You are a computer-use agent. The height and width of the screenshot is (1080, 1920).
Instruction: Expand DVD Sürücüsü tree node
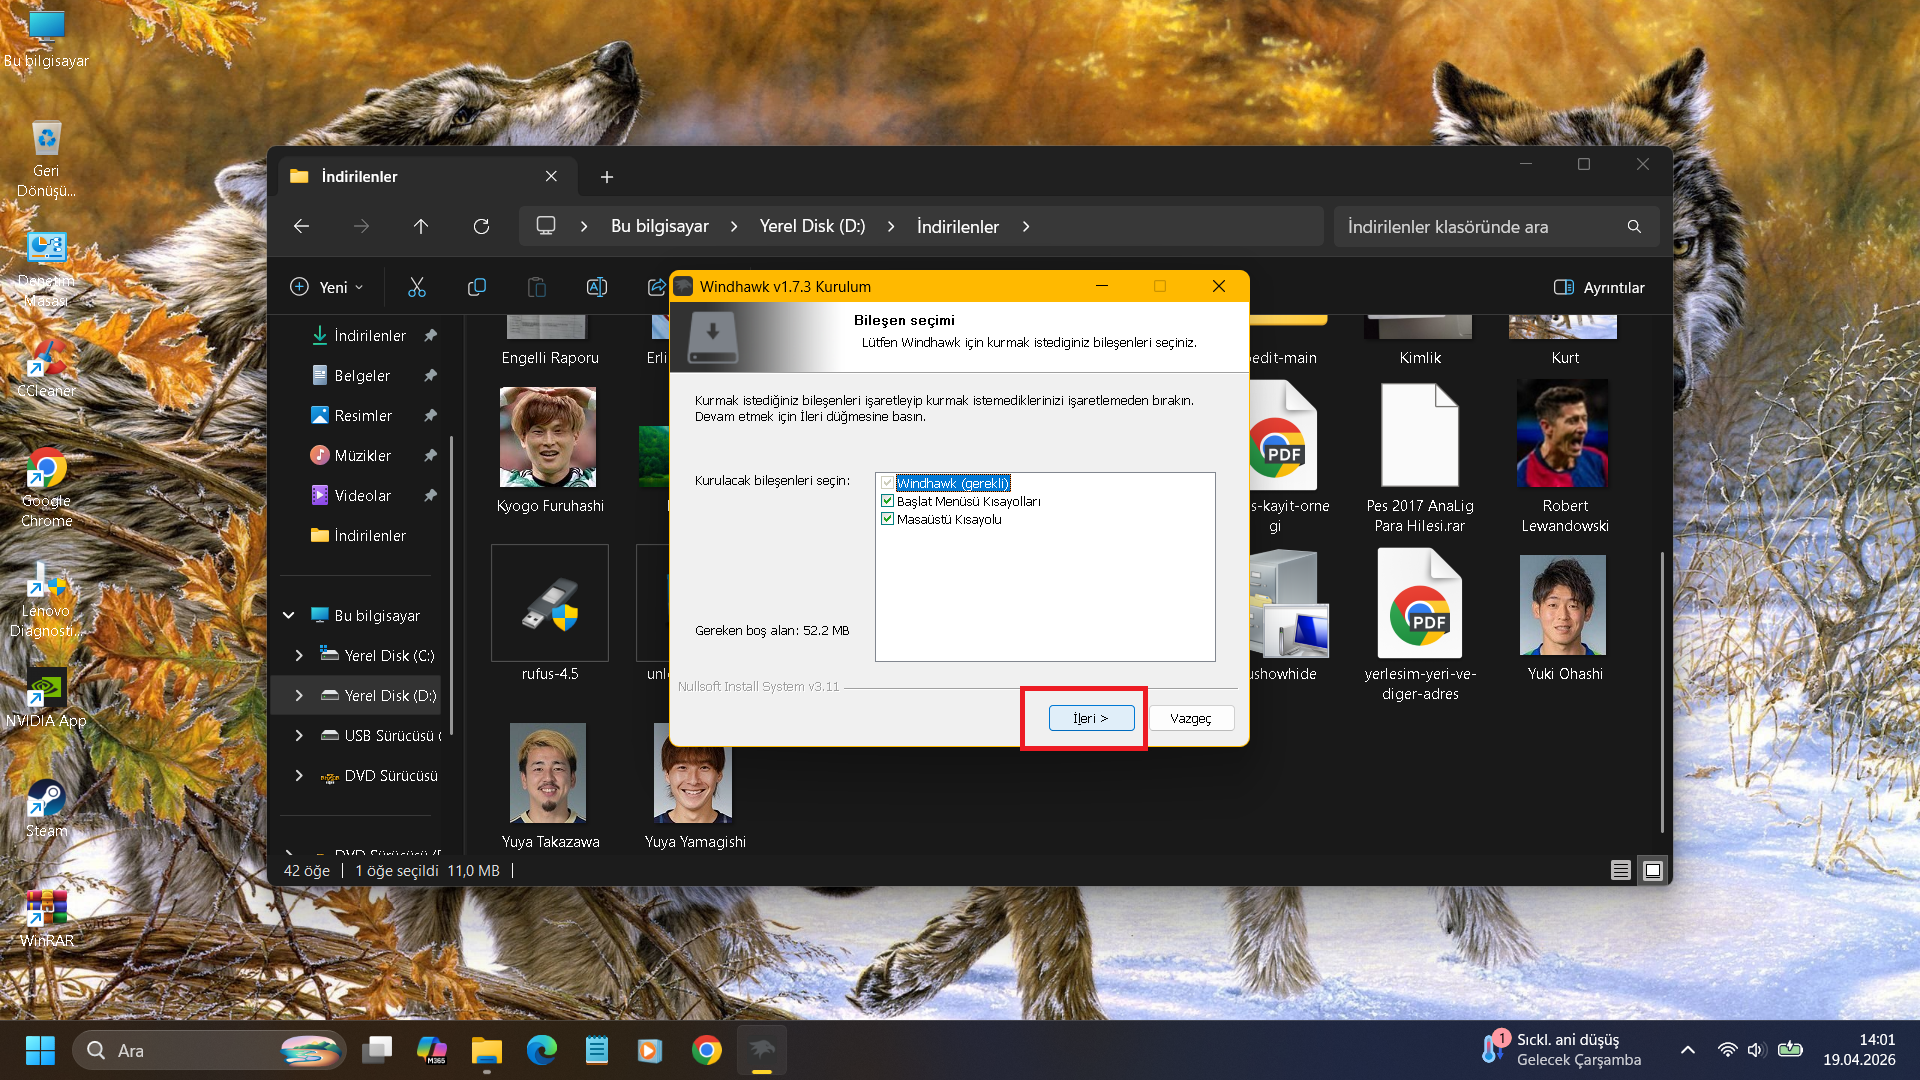[x=299, y=776]
